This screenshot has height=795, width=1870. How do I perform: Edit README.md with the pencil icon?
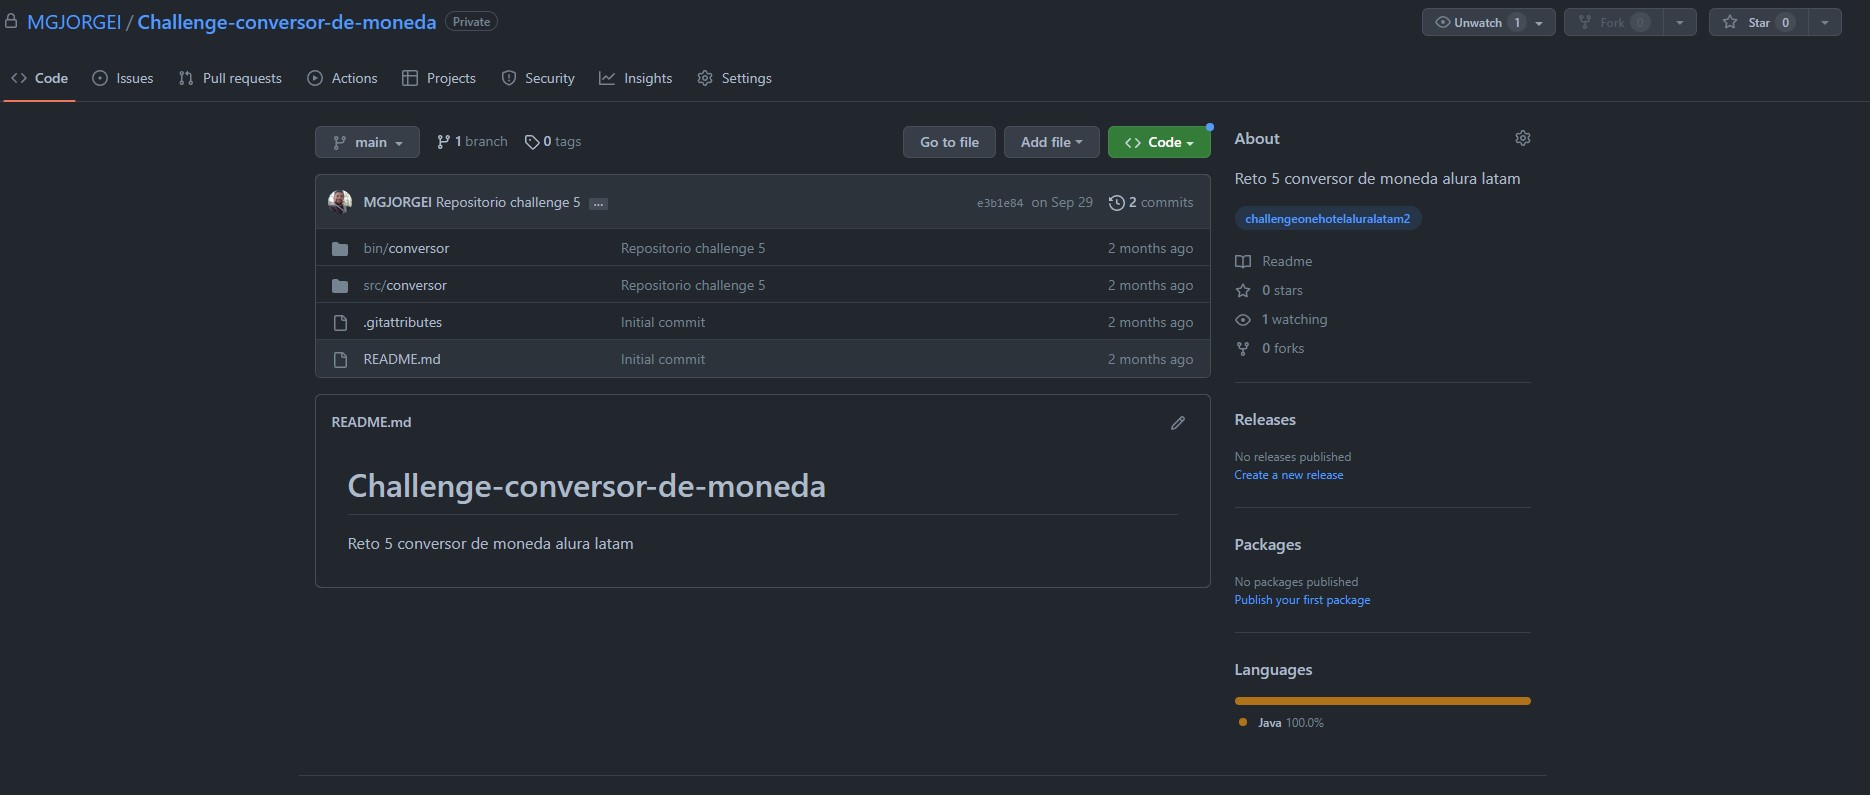point(1178,423)
